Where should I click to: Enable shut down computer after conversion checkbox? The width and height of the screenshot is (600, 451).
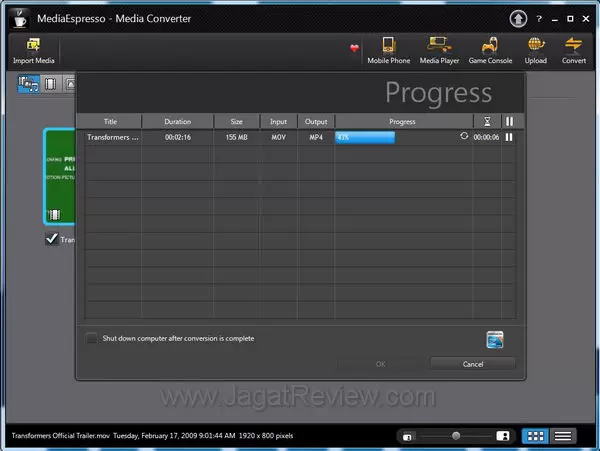pyautogui.click(x=92, y=338)
